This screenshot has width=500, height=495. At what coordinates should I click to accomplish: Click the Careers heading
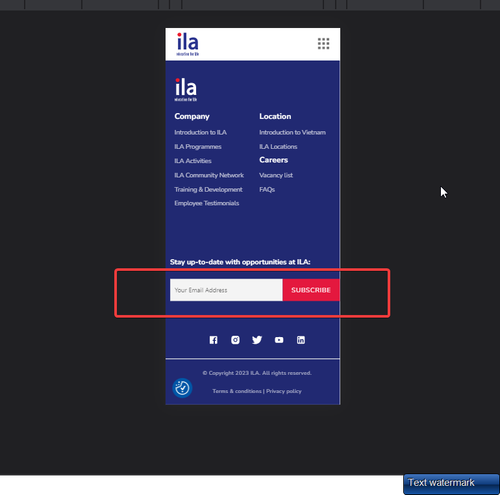[274, 160]
